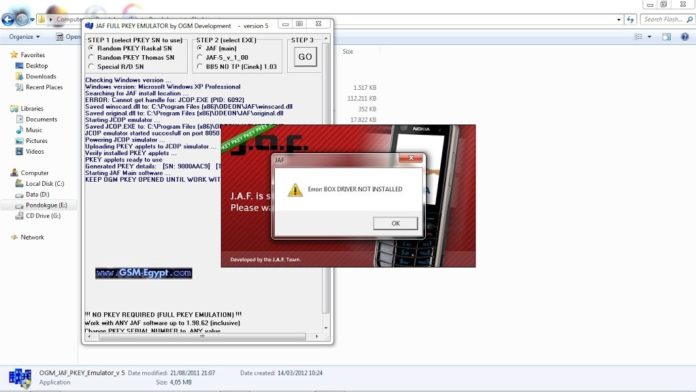Click the Size column header
696x392 pixels.
(x=348, y=52)
